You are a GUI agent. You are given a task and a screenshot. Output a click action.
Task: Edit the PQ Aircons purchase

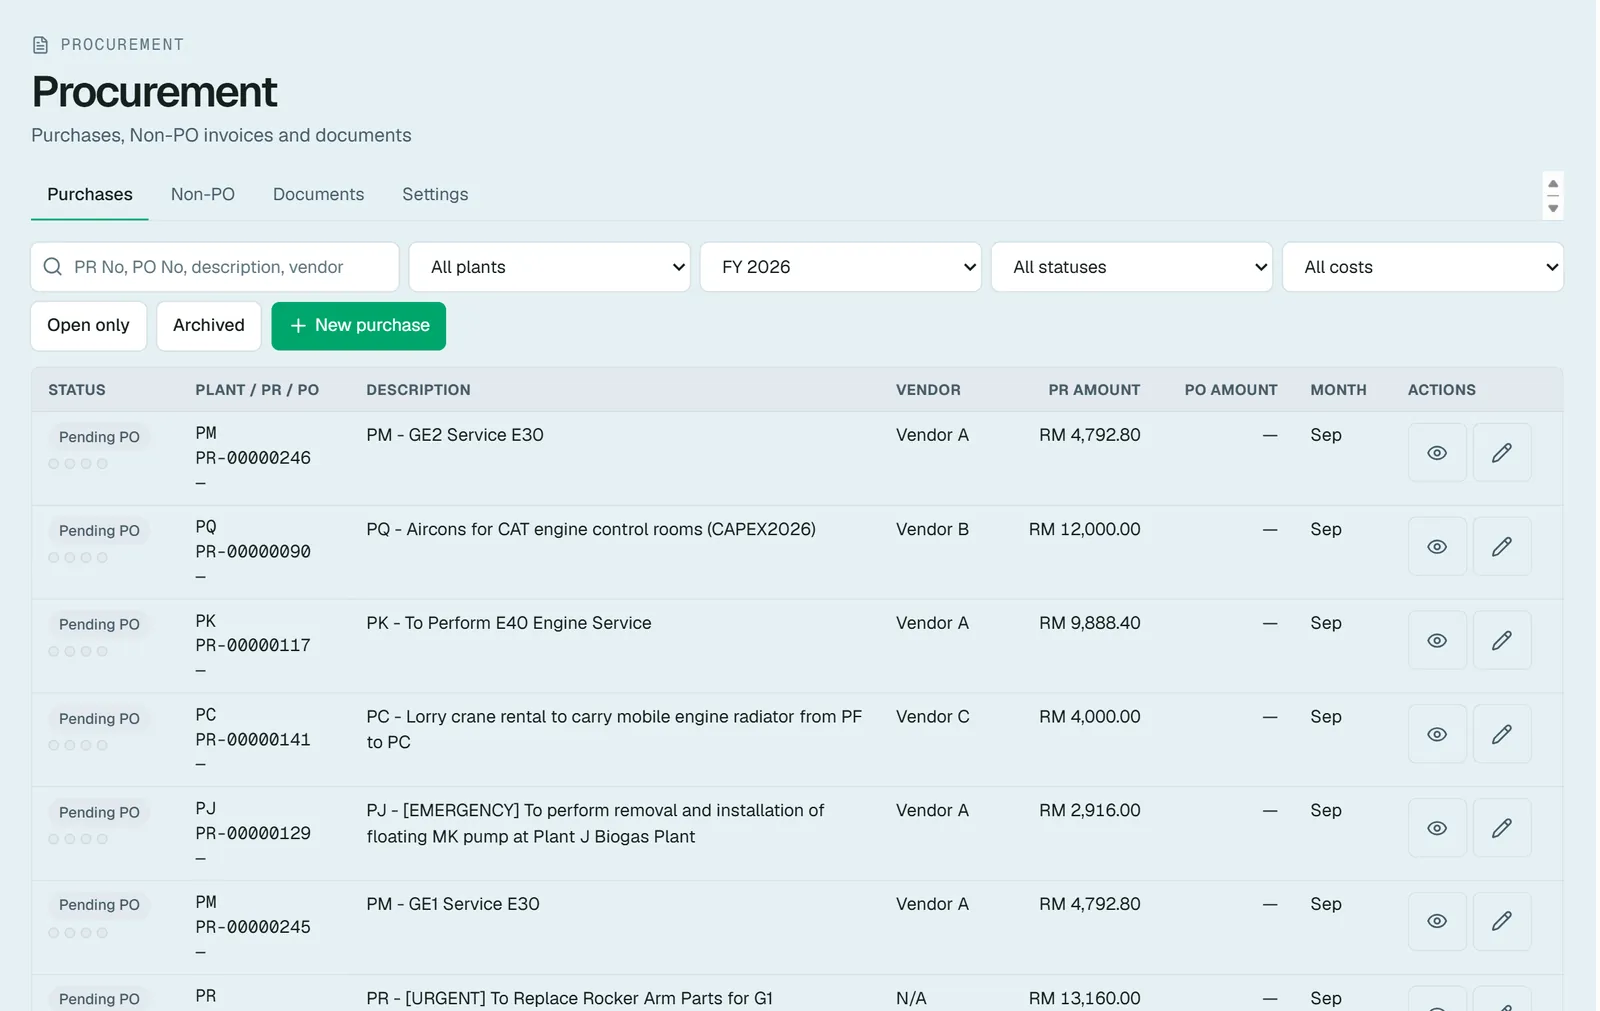coord(1501,547)
